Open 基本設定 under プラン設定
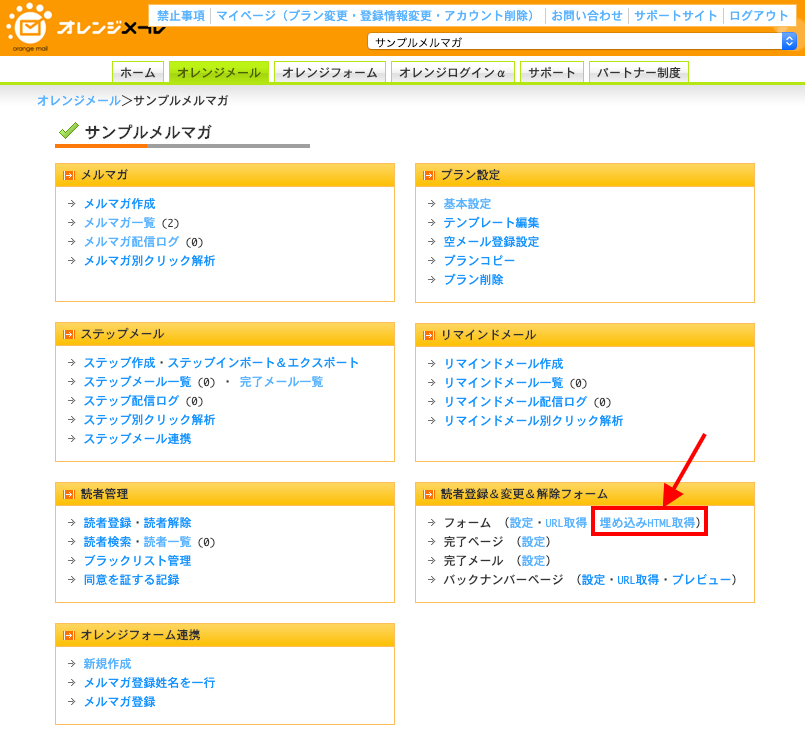 [x=467, y=204]
